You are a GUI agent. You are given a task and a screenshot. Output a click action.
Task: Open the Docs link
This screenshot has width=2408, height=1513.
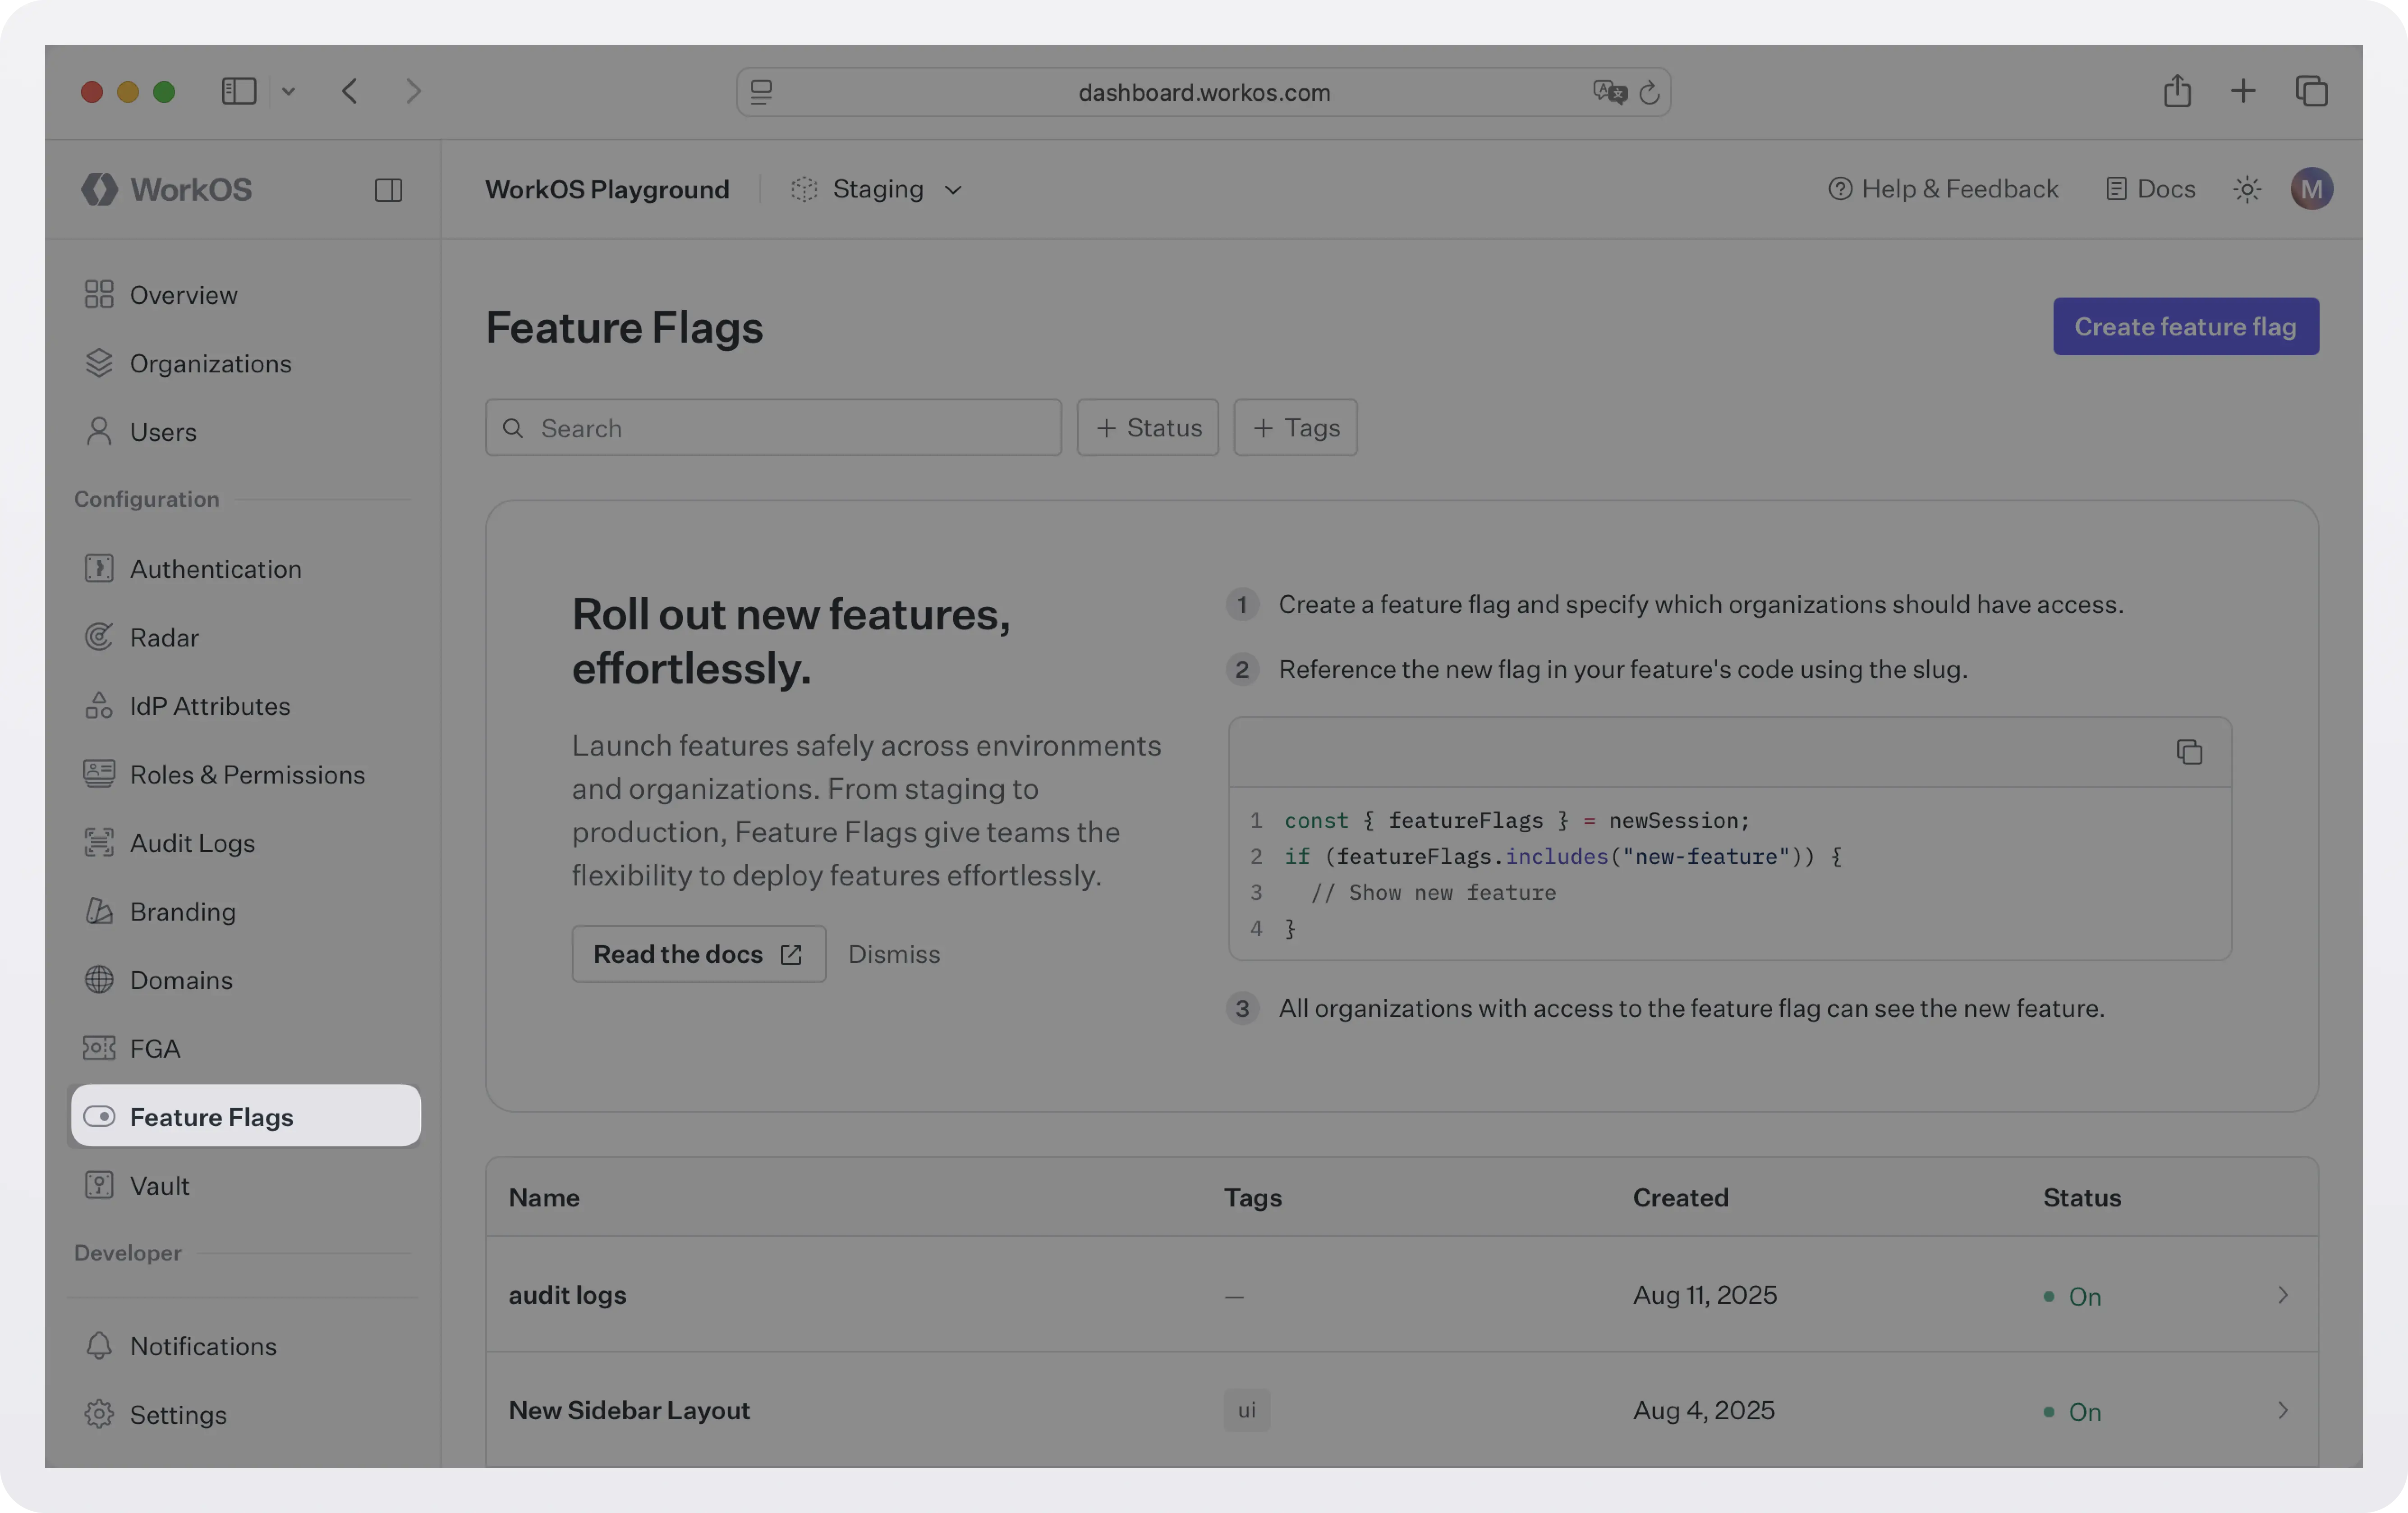click(2150, 189)
